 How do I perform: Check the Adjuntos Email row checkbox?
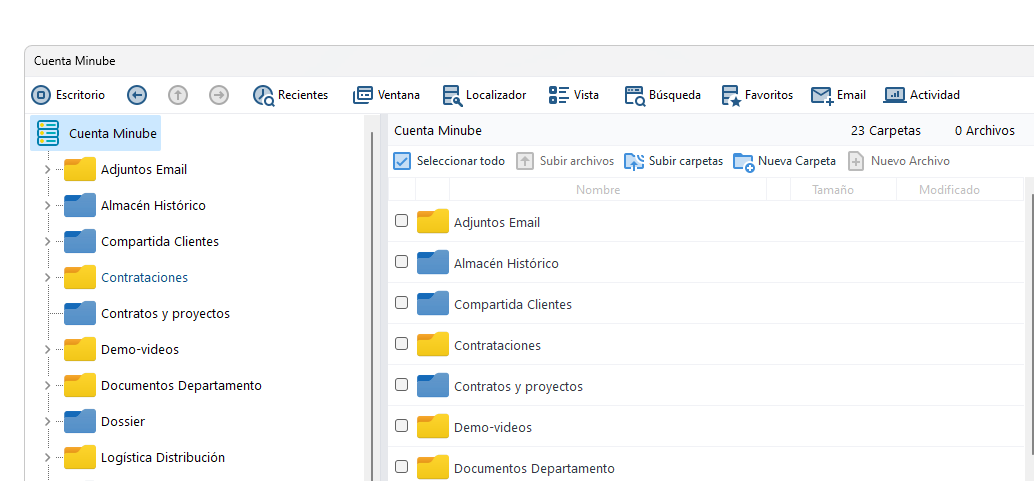pos(401,220)
